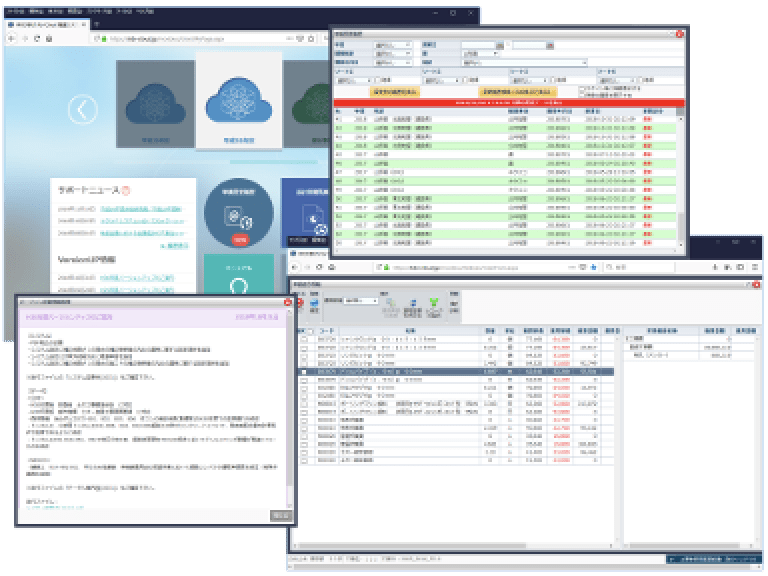Go back in the lower-right browser window
The image size is (768, 576).
point(295,267)
